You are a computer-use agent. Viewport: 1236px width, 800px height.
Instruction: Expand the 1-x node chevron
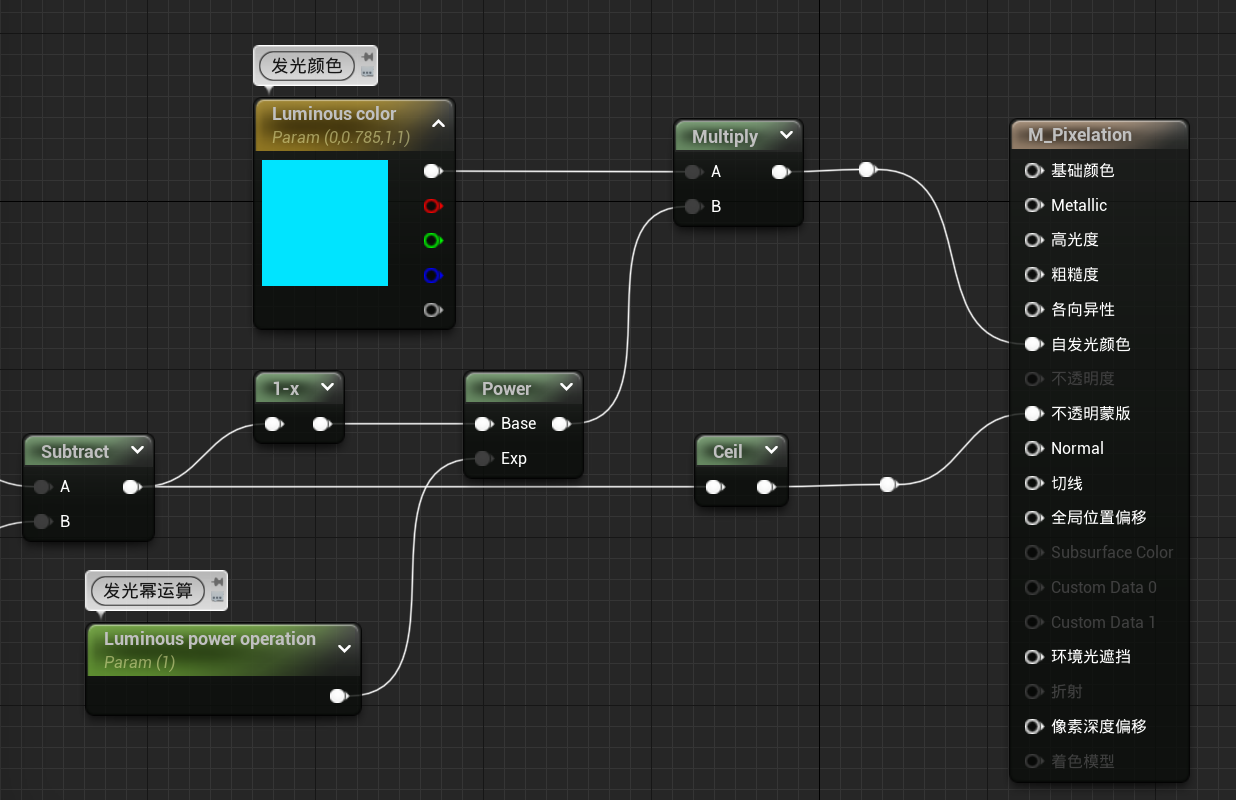(x=327, y=387)
